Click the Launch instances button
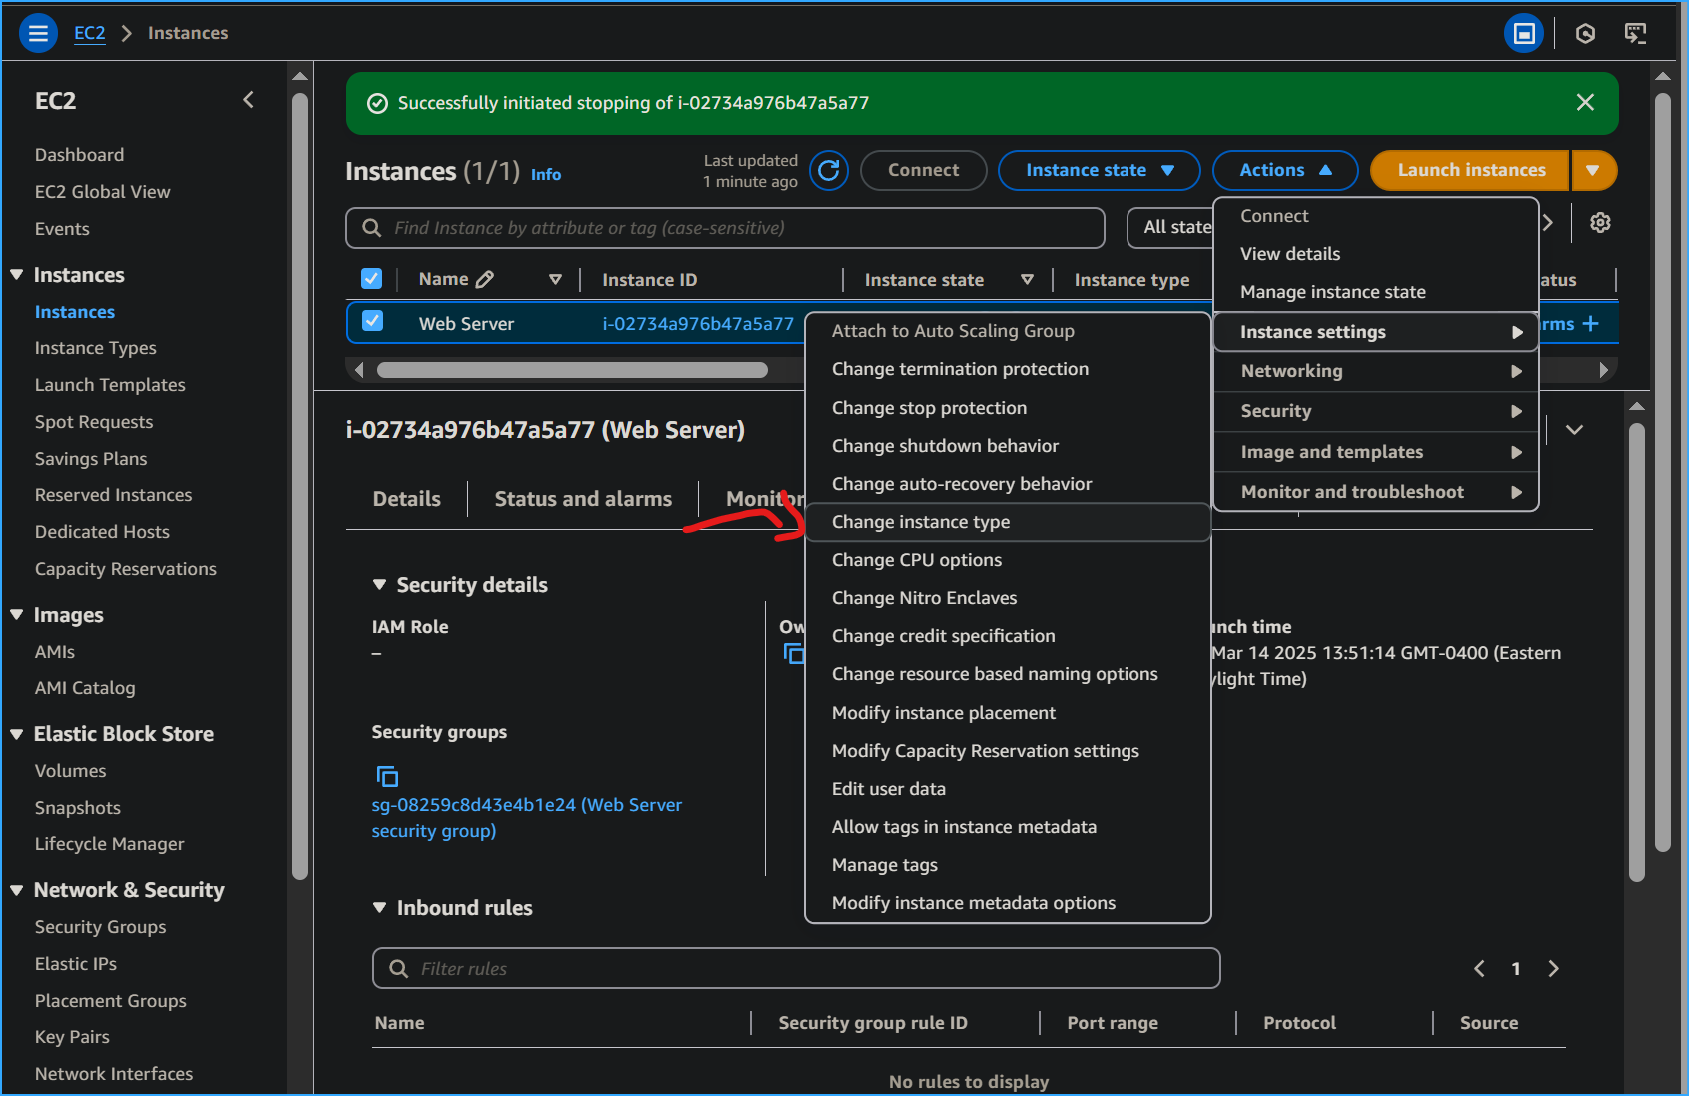Screen dimensions: 1689x1096 (x=1470, y=170)
